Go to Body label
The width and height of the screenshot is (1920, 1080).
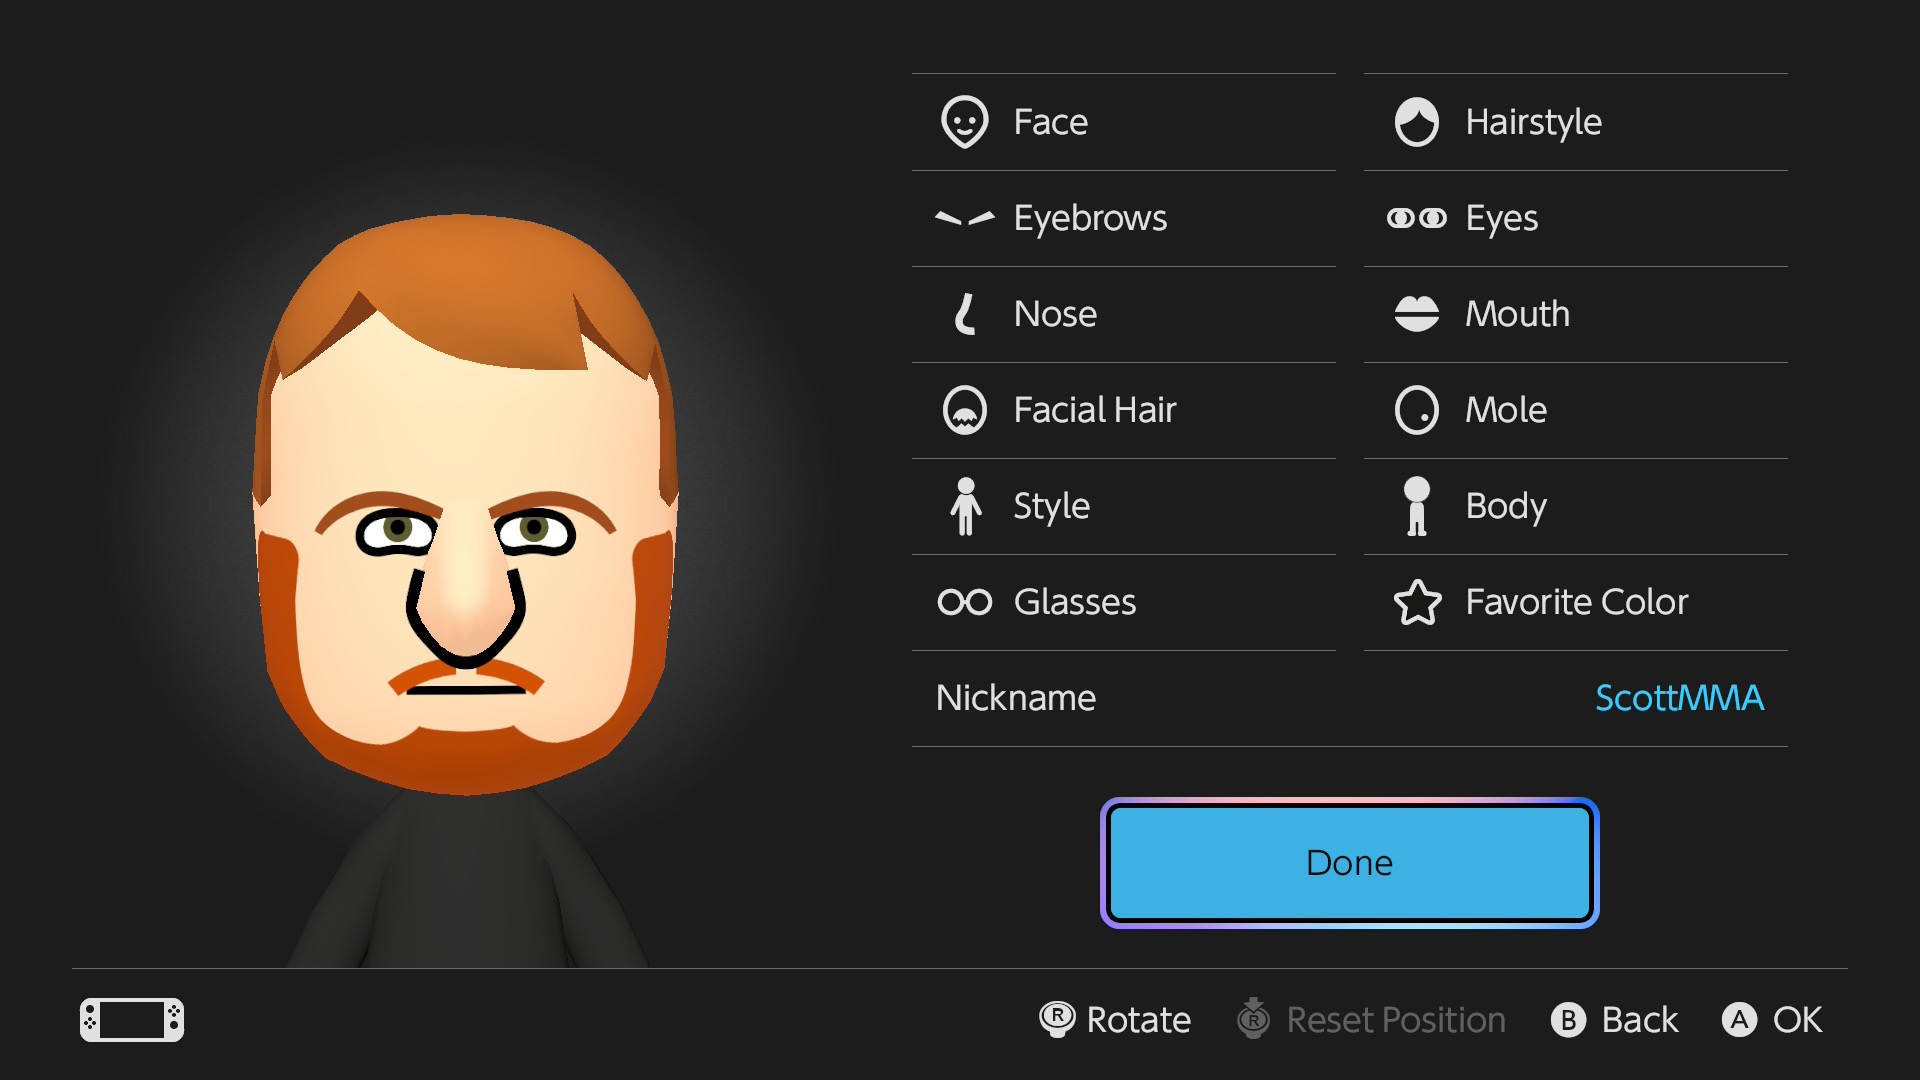click(1506, 507)
